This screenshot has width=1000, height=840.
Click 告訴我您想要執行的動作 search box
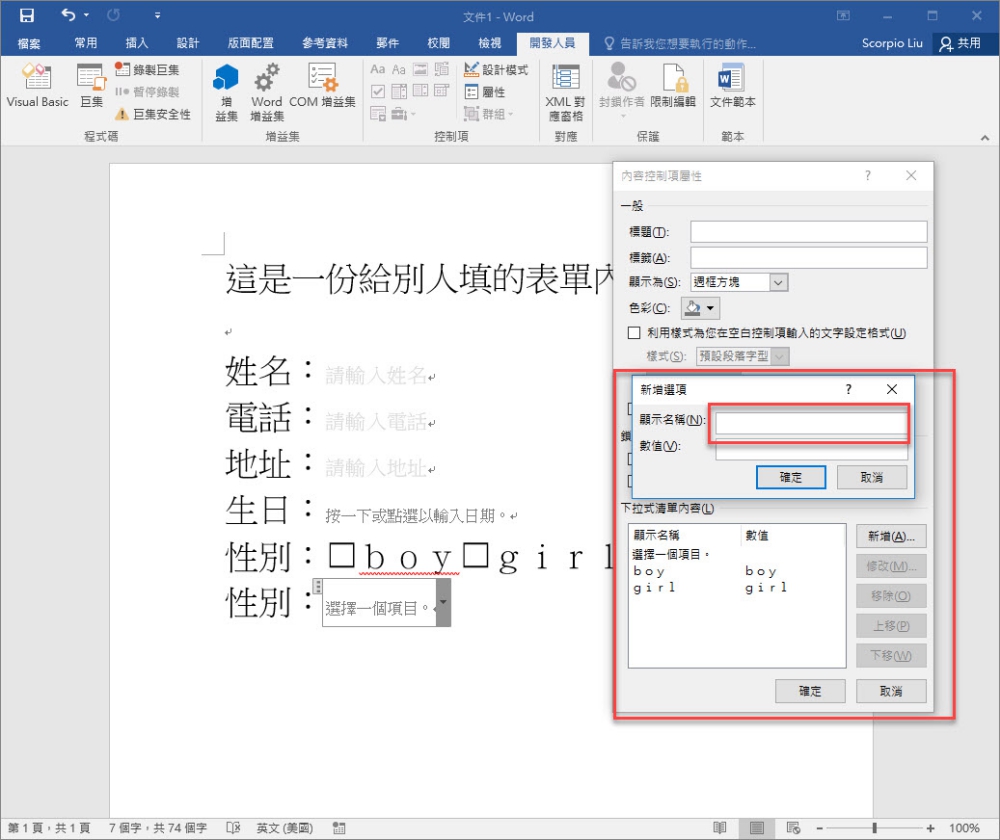click(x=680, y=43)
